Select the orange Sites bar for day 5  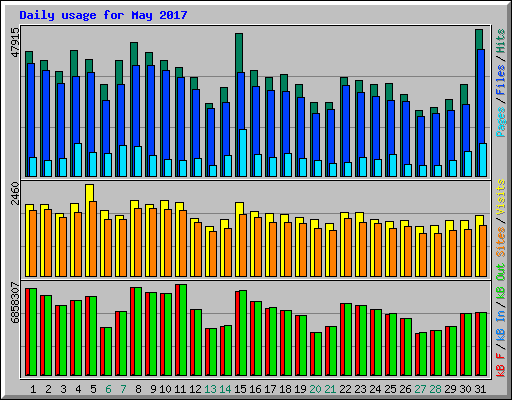[x=93, y=239]
